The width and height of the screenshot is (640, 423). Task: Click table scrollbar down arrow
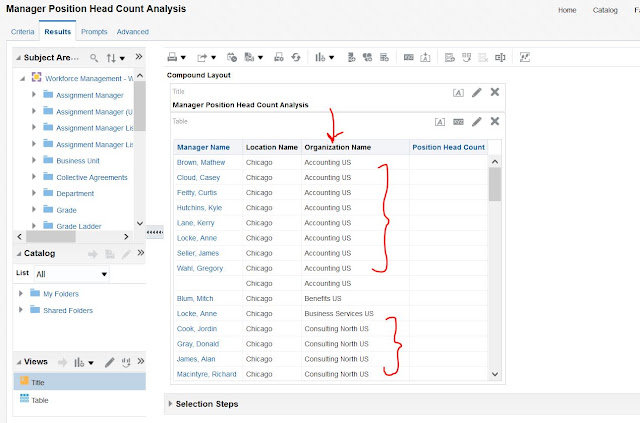(x=495, y=374)
